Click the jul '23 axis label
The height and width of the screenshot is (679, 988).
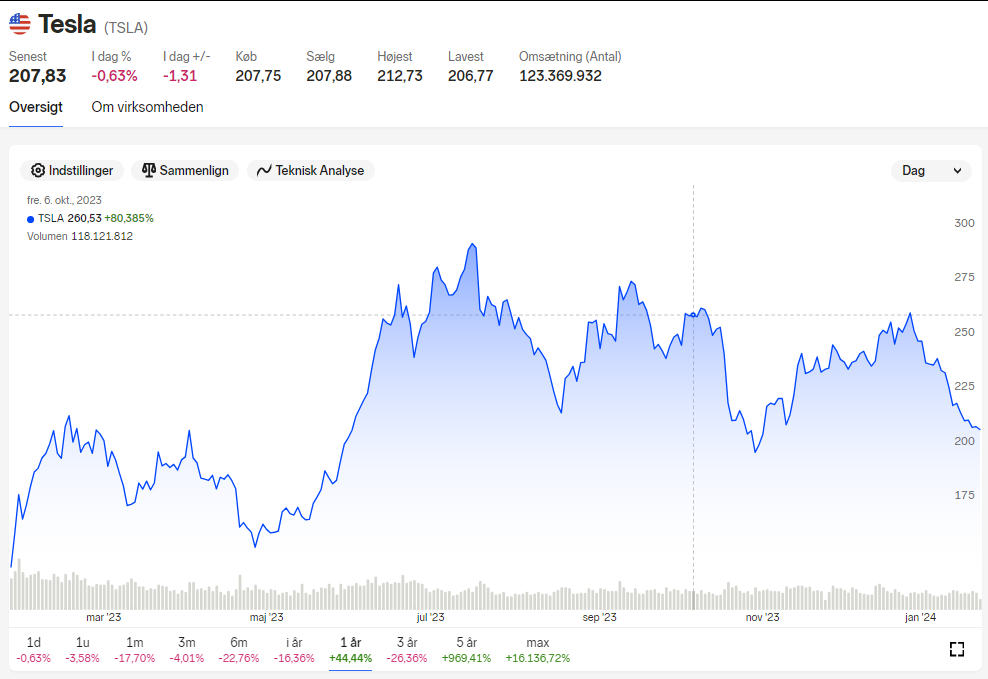pos(430,617)
